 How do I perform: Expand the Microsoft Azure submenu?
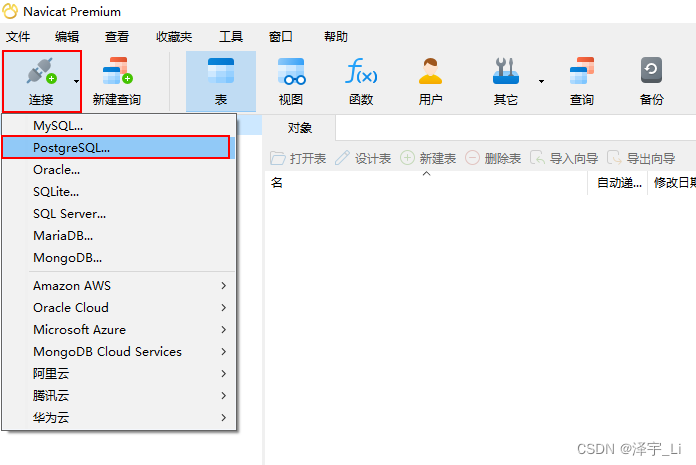pos(119,330)
